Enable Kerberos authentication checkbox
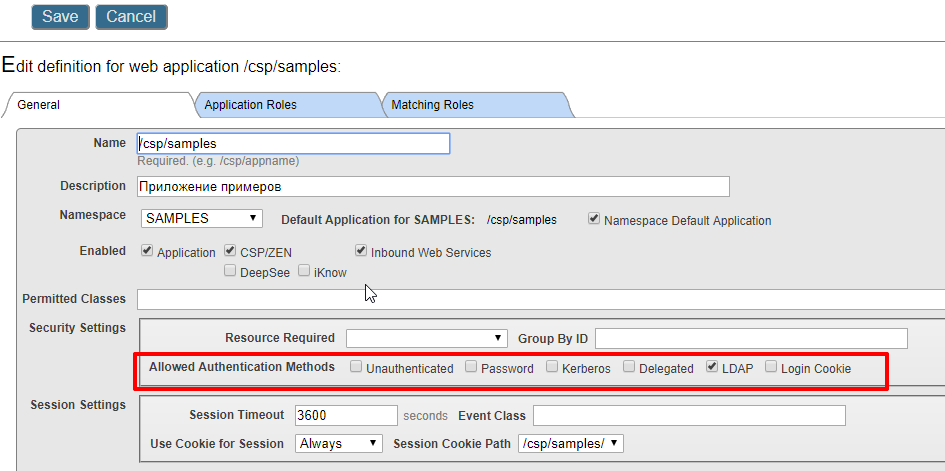 point(552,367)
